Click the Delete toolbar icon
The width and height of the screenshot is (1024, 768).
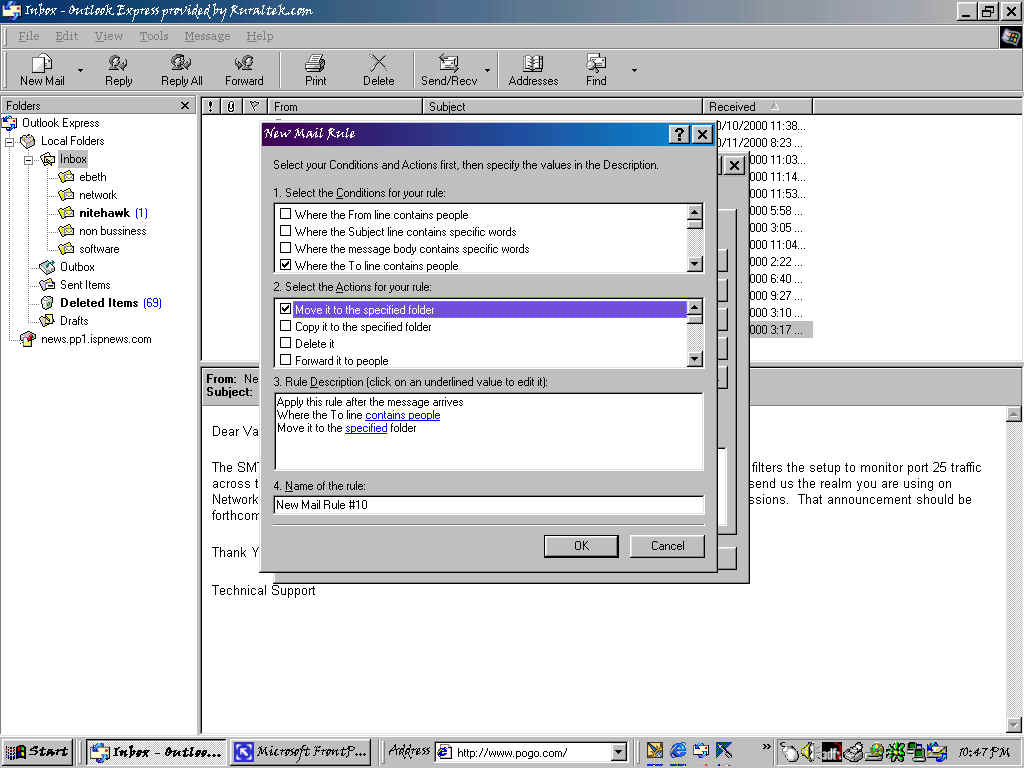pyautogui.click(x=378, y=70)
